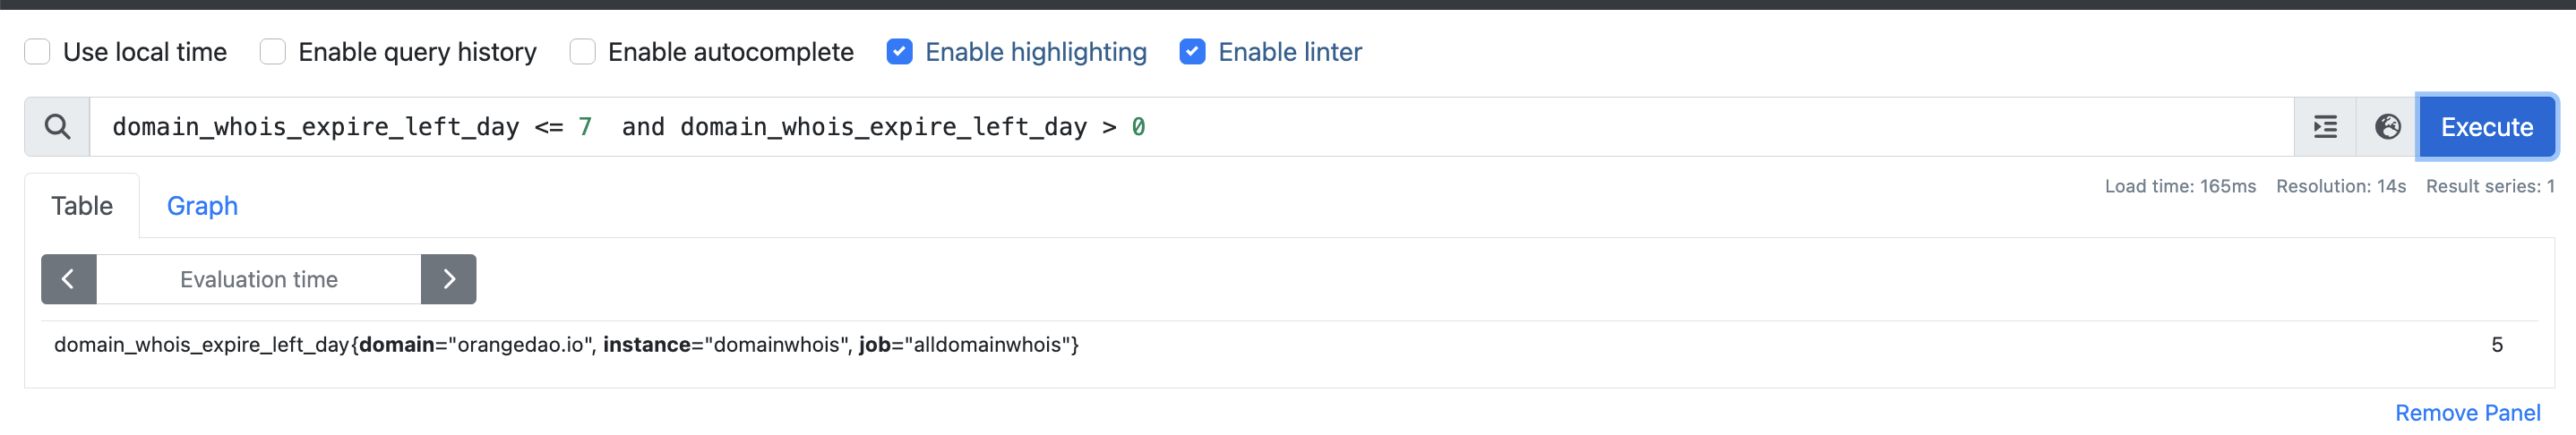Click the Load time 165ms stat
This screenshot has width=2576, height=435.
coord(2180,186)
